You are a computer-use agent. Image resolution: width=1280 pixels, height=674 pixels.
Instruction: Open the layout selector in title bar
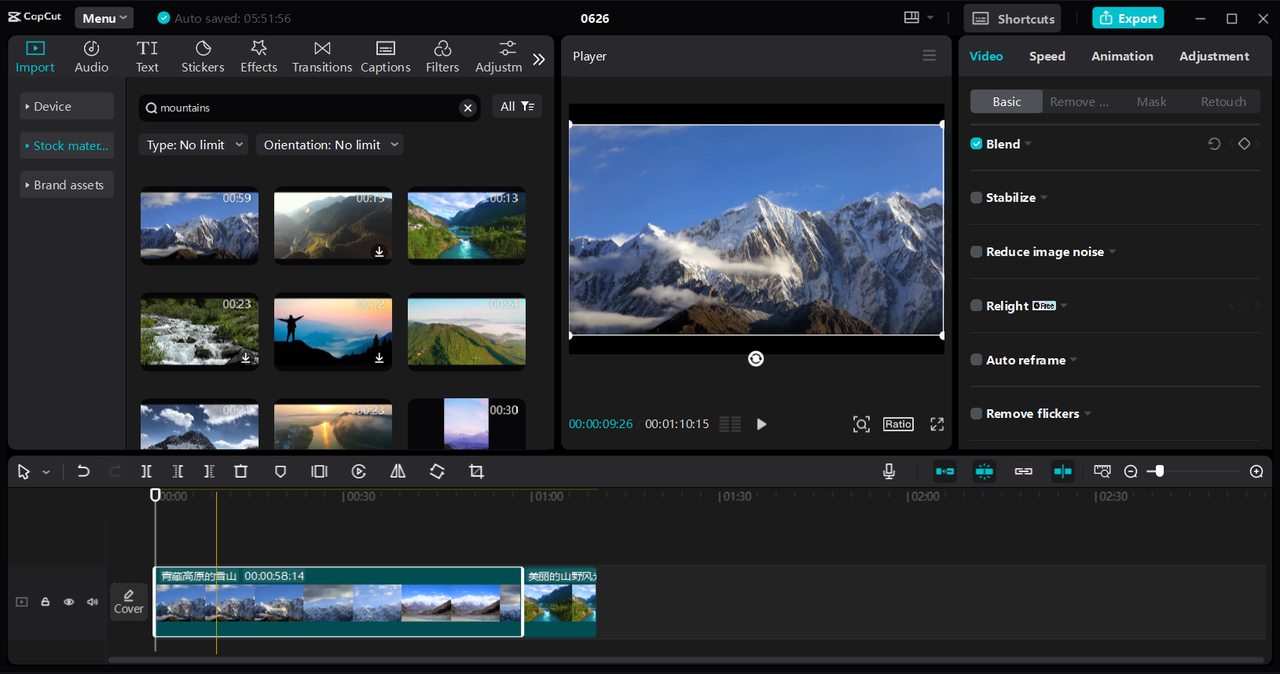tap(918, 18)
